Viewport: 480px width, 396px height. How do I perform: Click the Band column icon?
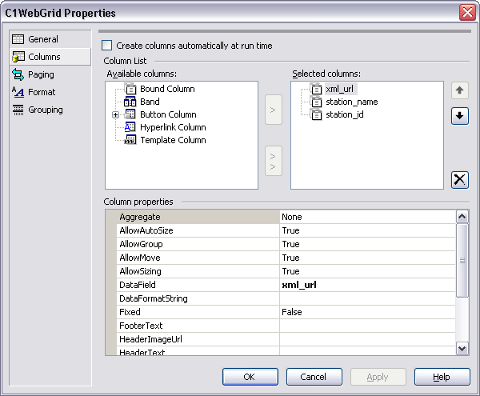130,101
